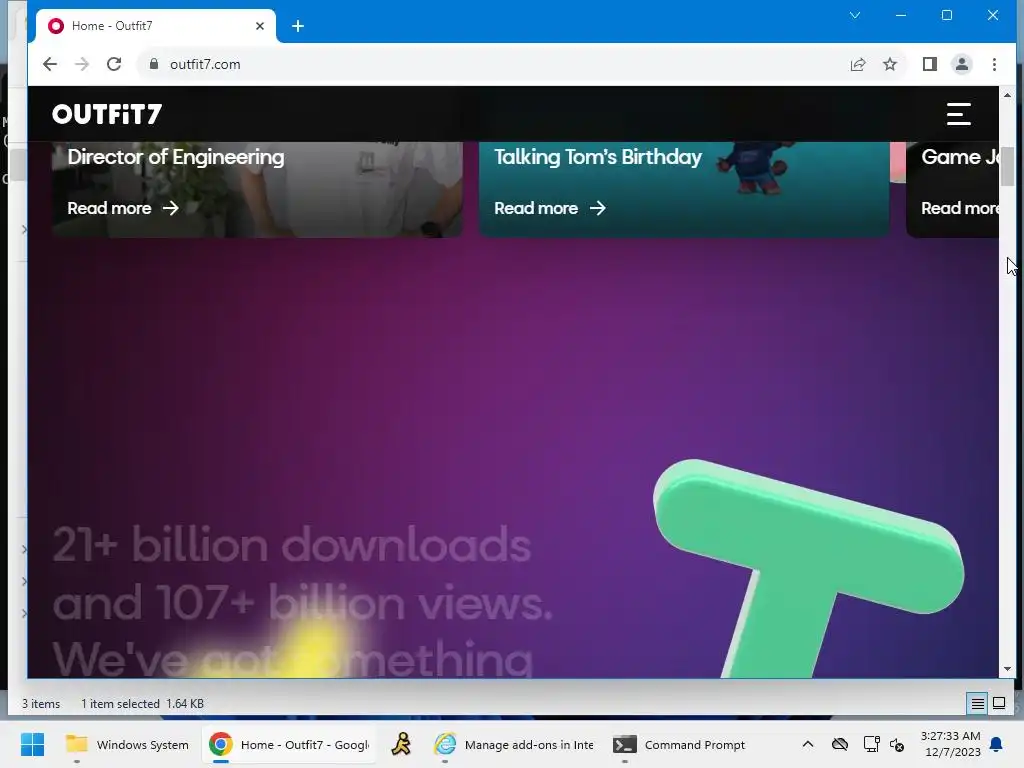Maximize the Chrome window
The width and height of the screenshot is (1024, 768).
(x=946, y=15)
